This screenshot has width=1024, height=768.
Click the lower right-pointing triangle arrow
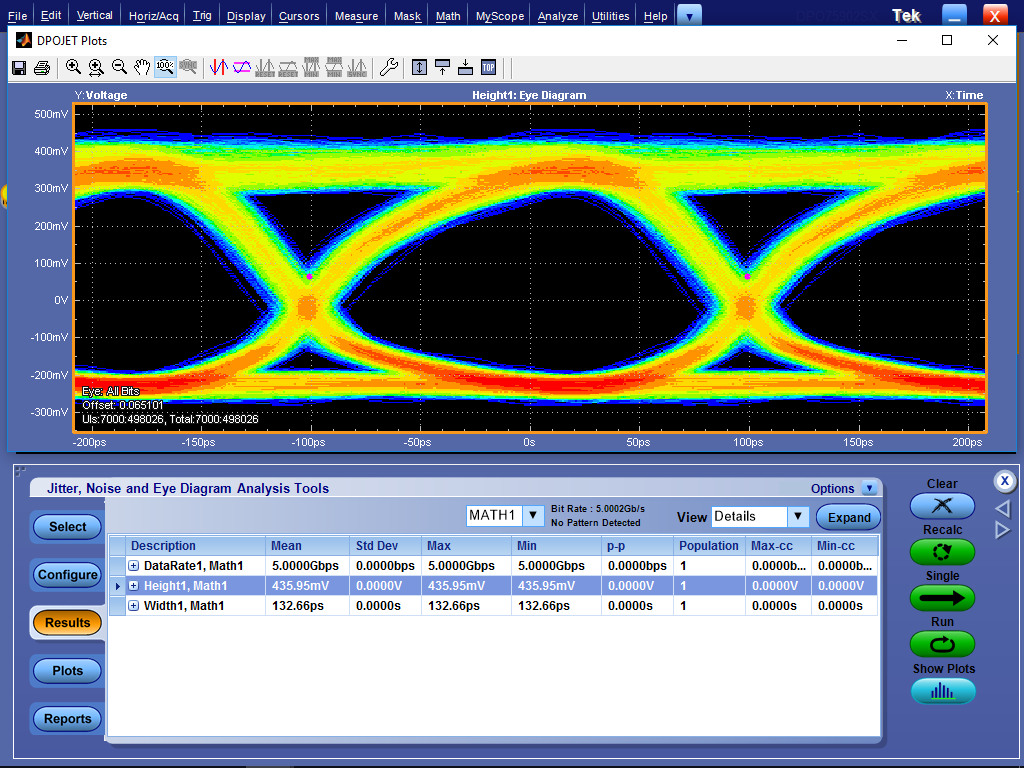pyautogui.click(x=1002, y=530)
